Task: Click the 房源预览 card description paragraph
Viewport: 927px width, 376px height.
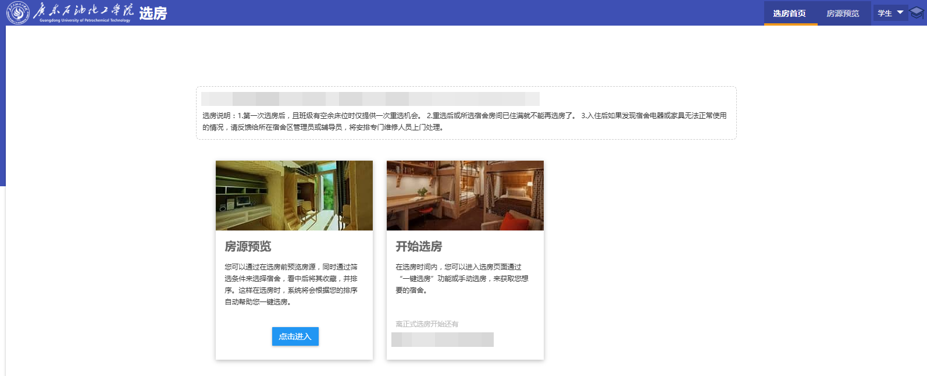Action: click(290, 284)
